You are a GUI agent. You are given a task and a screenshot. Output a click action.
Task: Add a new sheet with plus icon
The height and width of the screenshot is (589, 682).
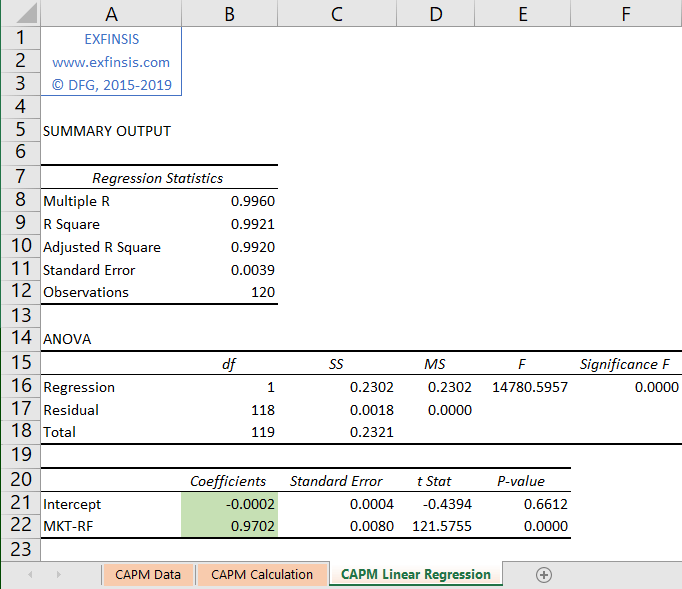544,575
